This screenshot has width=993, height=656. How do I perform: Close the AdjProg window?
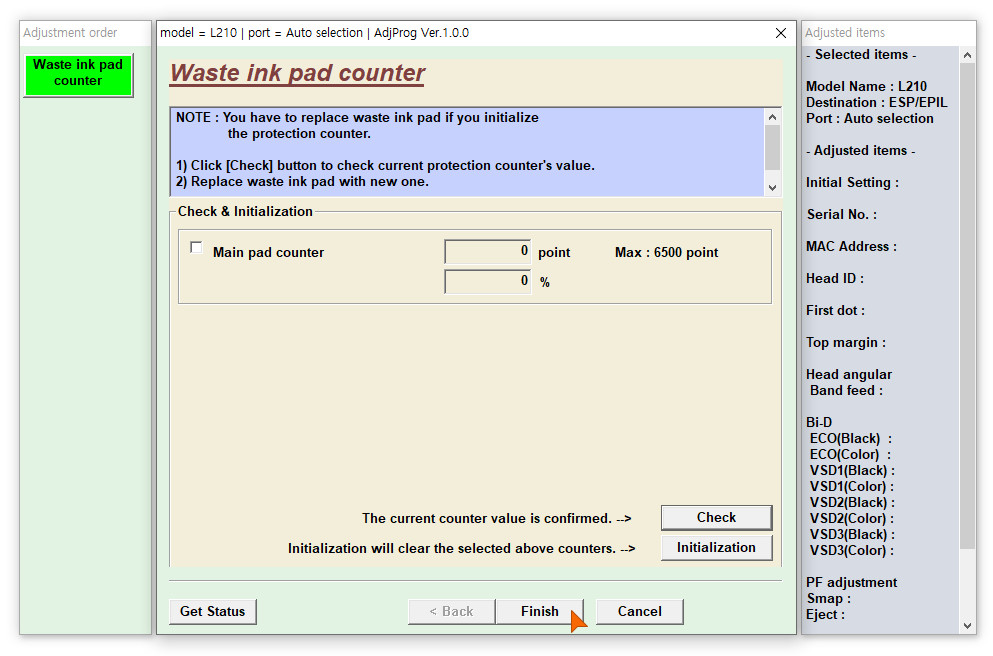click(x=781, y=33)
